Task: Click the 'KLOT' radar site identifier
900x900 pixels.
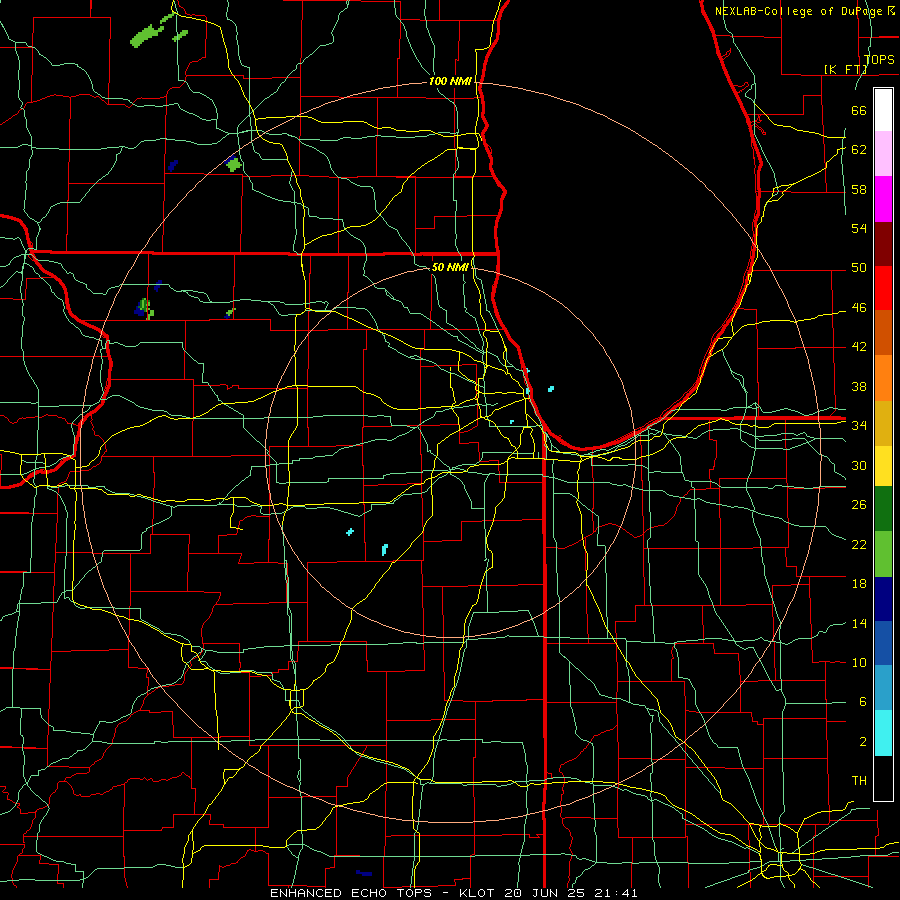Action: click(478, 893)
